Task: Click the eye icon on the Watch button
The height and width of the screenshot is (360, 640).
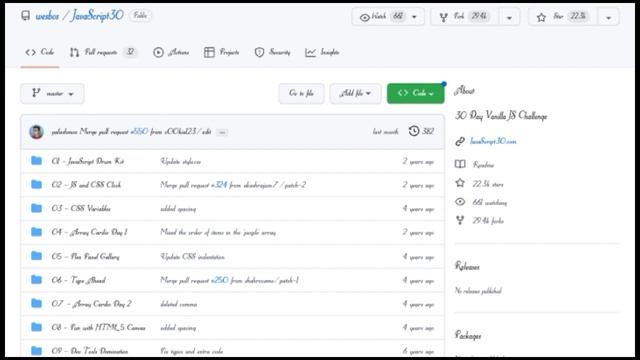Action: click(364, 17)
